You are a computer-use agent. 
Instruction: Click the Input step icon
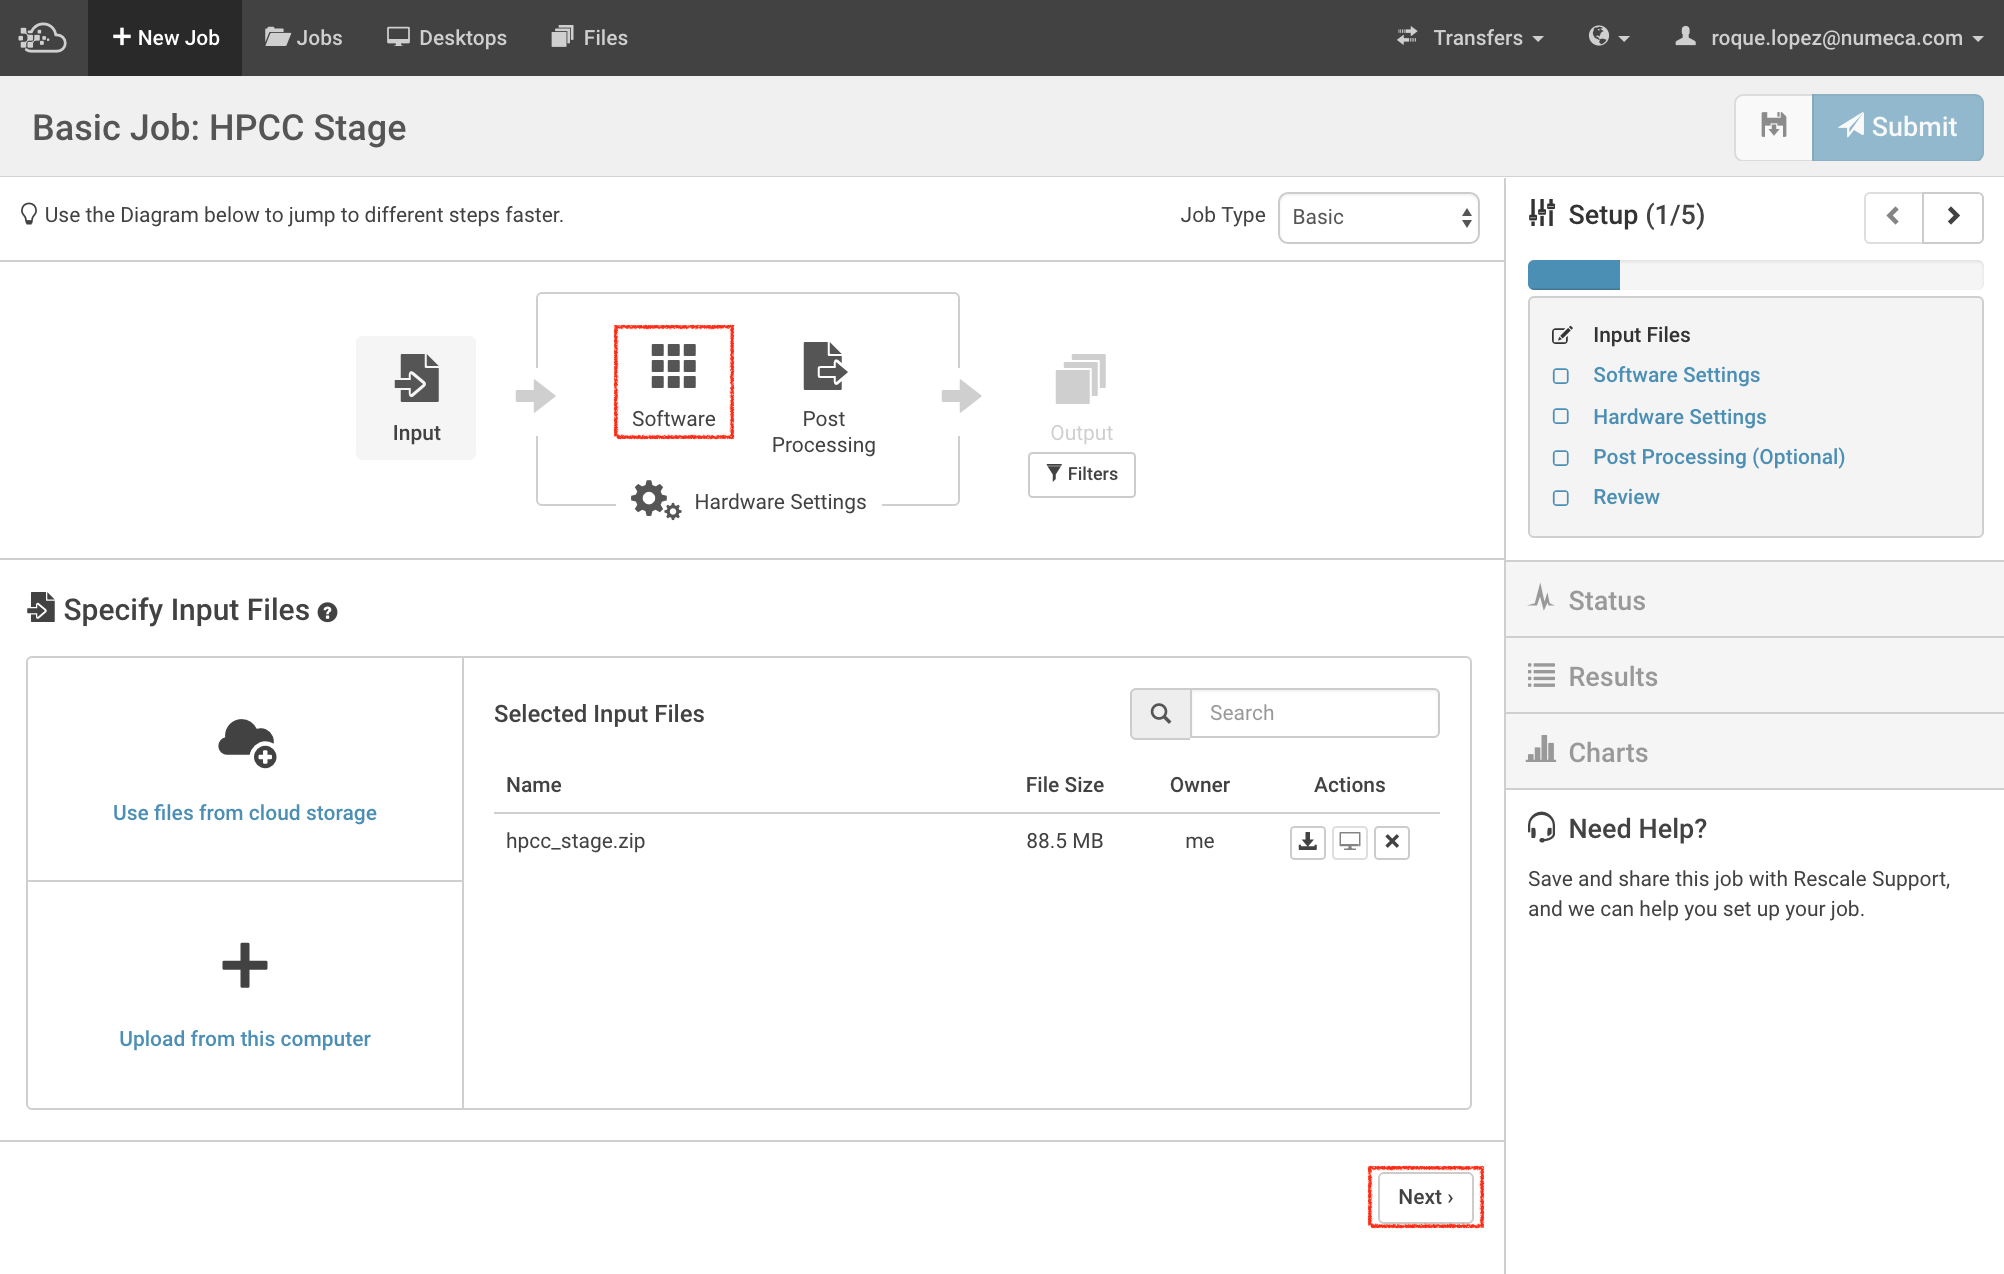(x=416, y=379)
